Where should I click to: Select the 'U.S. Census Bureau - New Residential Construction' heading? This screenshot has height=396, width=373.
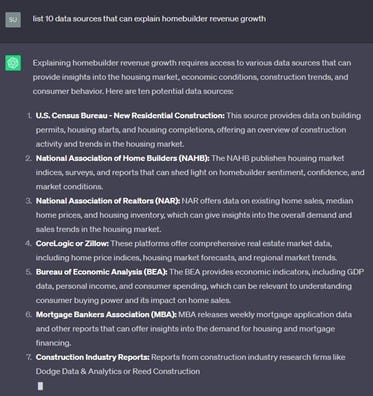[x=130, y=116]
